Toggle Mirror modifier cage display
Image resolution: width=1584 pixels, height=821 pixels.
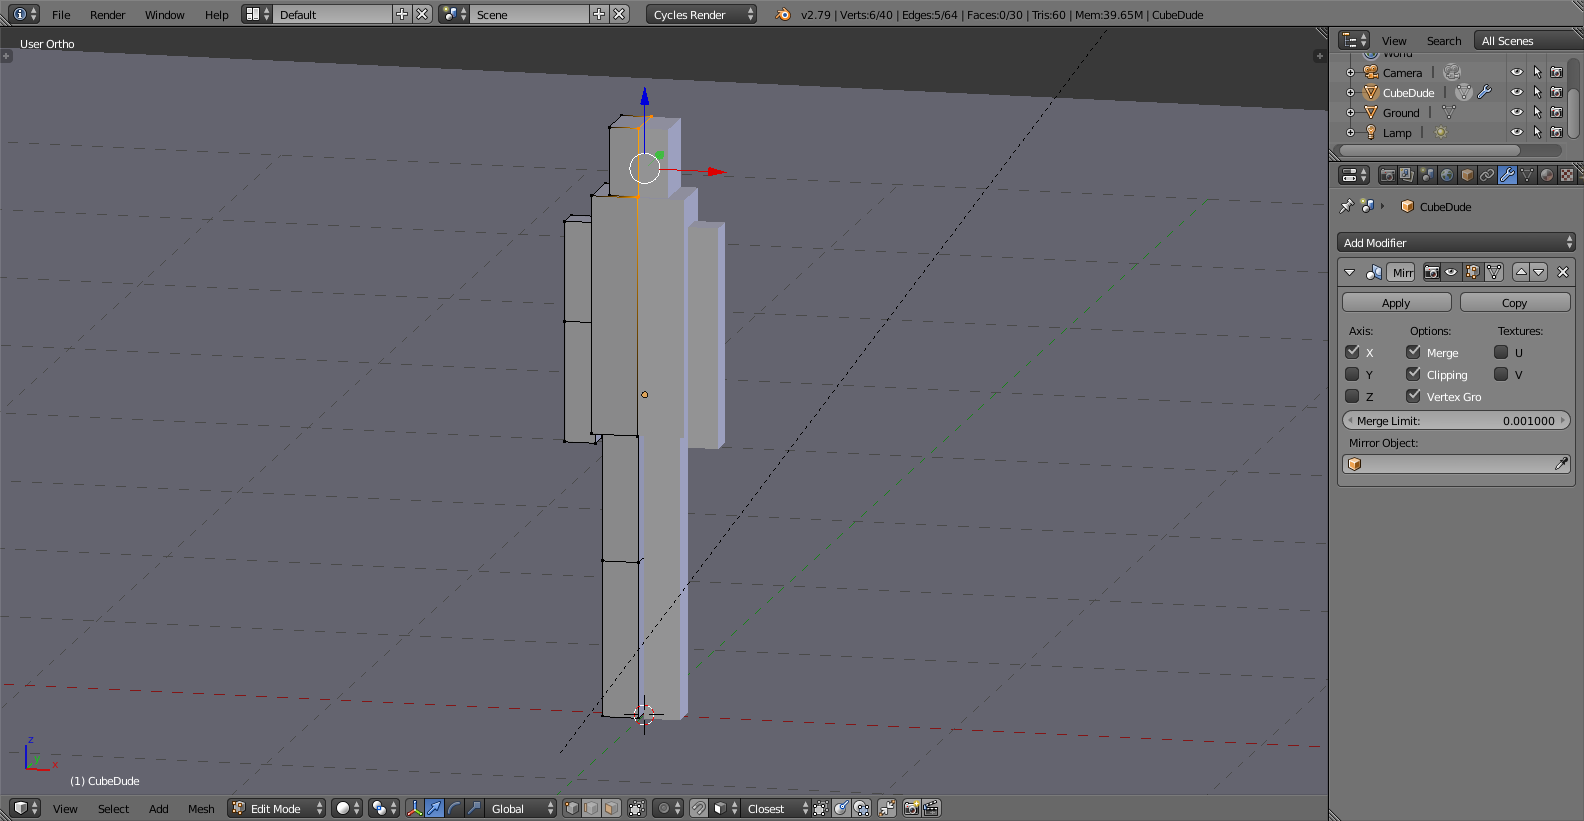pos(1494,272)
